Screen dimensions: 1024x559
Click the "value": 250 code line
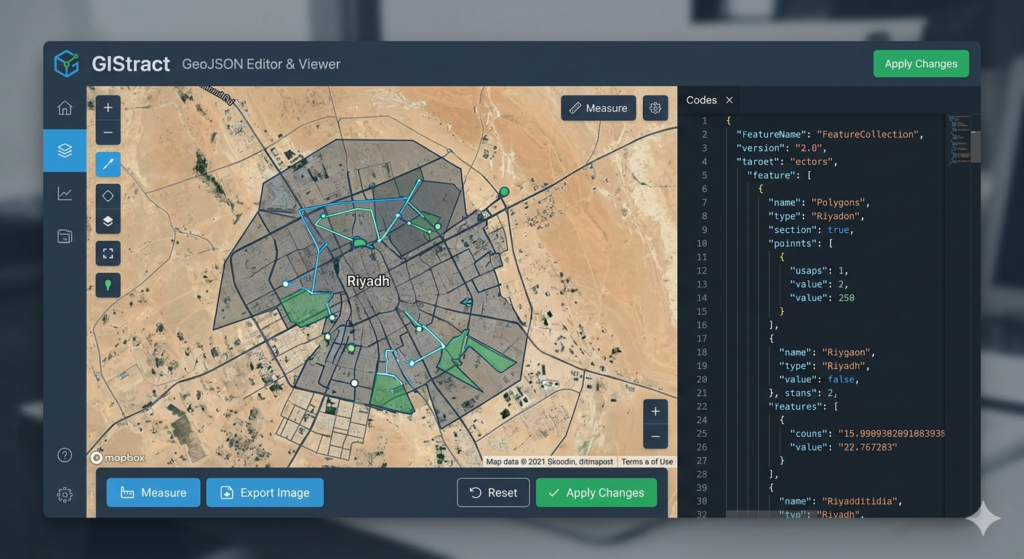tap(822, 298)
